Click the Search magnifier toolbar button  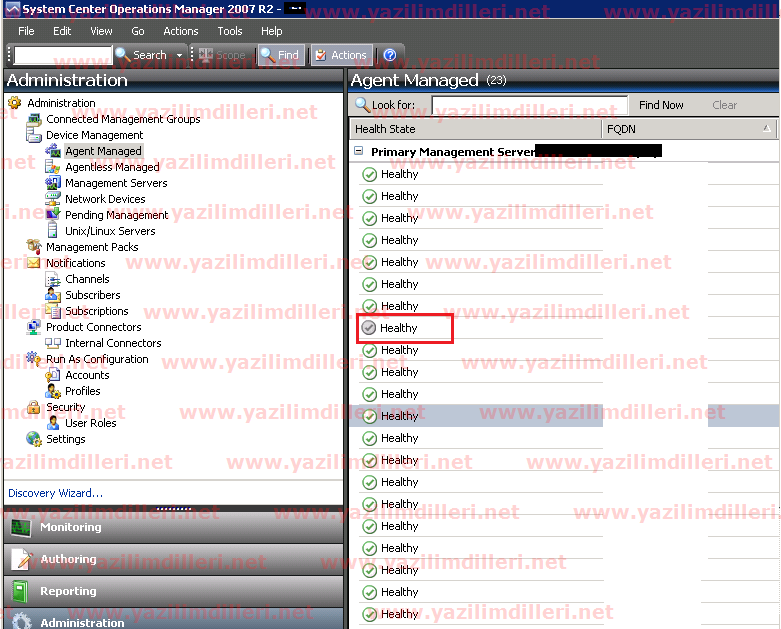pyautogui.click(x=141, y=55)
